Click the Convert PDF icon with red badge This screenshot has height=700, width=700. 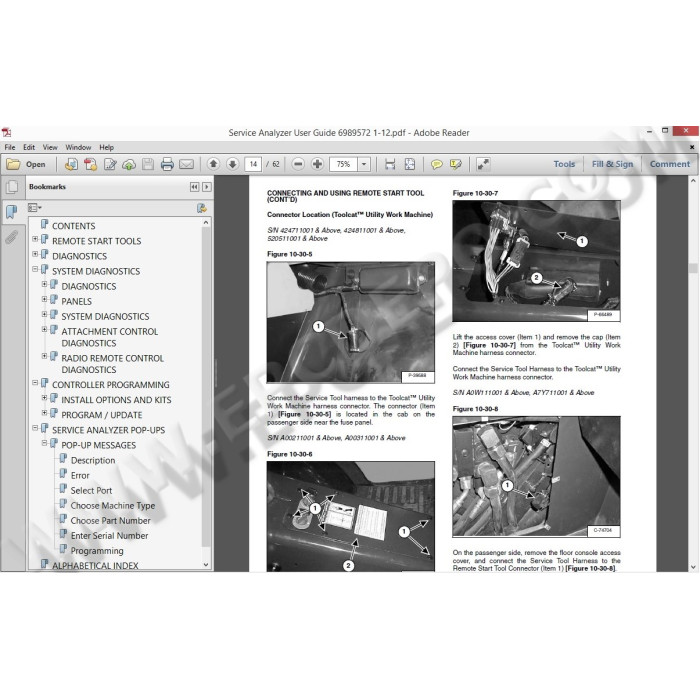(91, 164)
